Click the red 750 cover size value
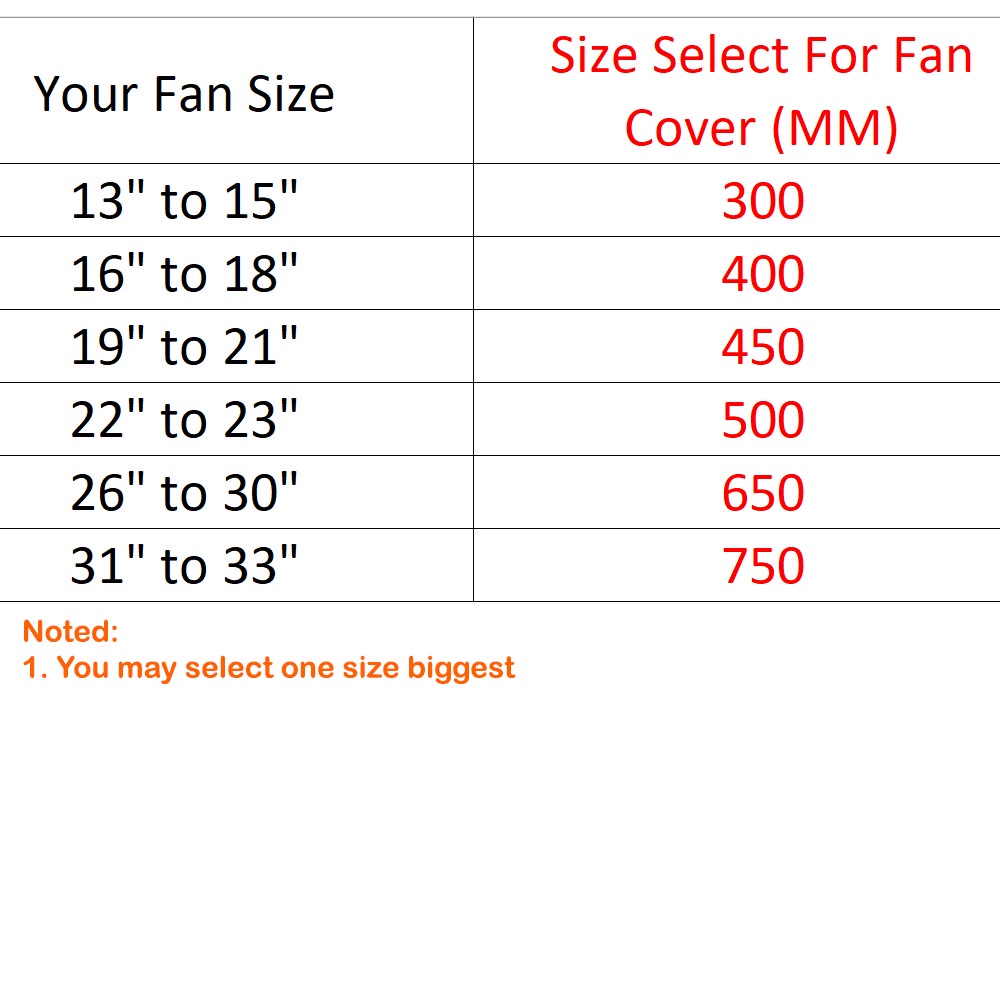The width and height of the screenshot is (1000, 1000). [763, 566]
